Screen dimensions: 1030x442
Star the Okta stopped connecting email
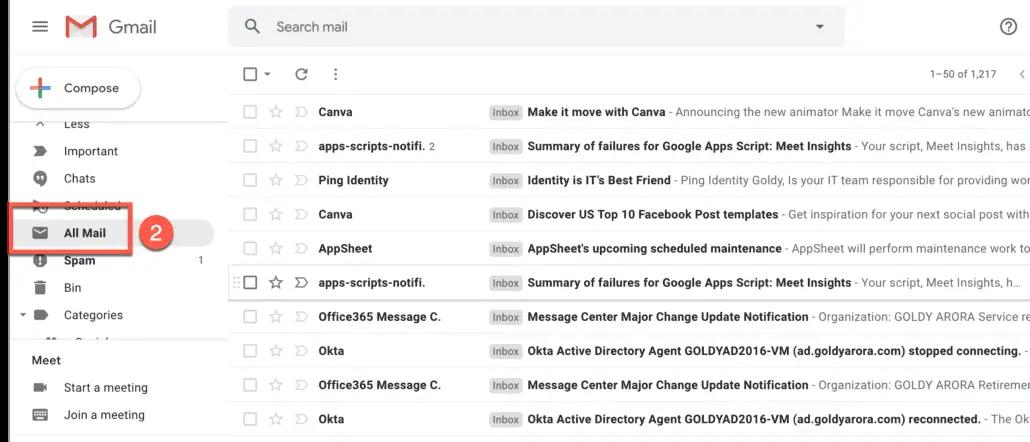tap(276, 351)
